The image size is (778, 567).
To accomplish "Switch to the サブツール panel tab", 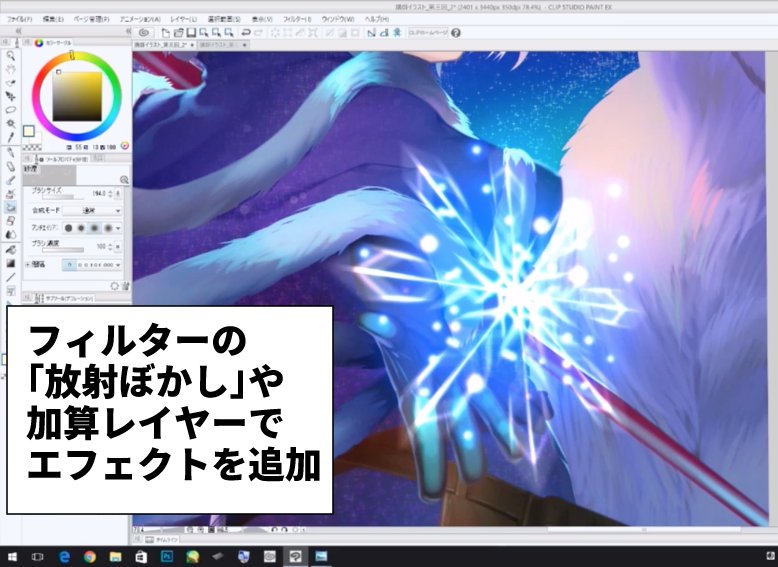I will coord(69,299).
